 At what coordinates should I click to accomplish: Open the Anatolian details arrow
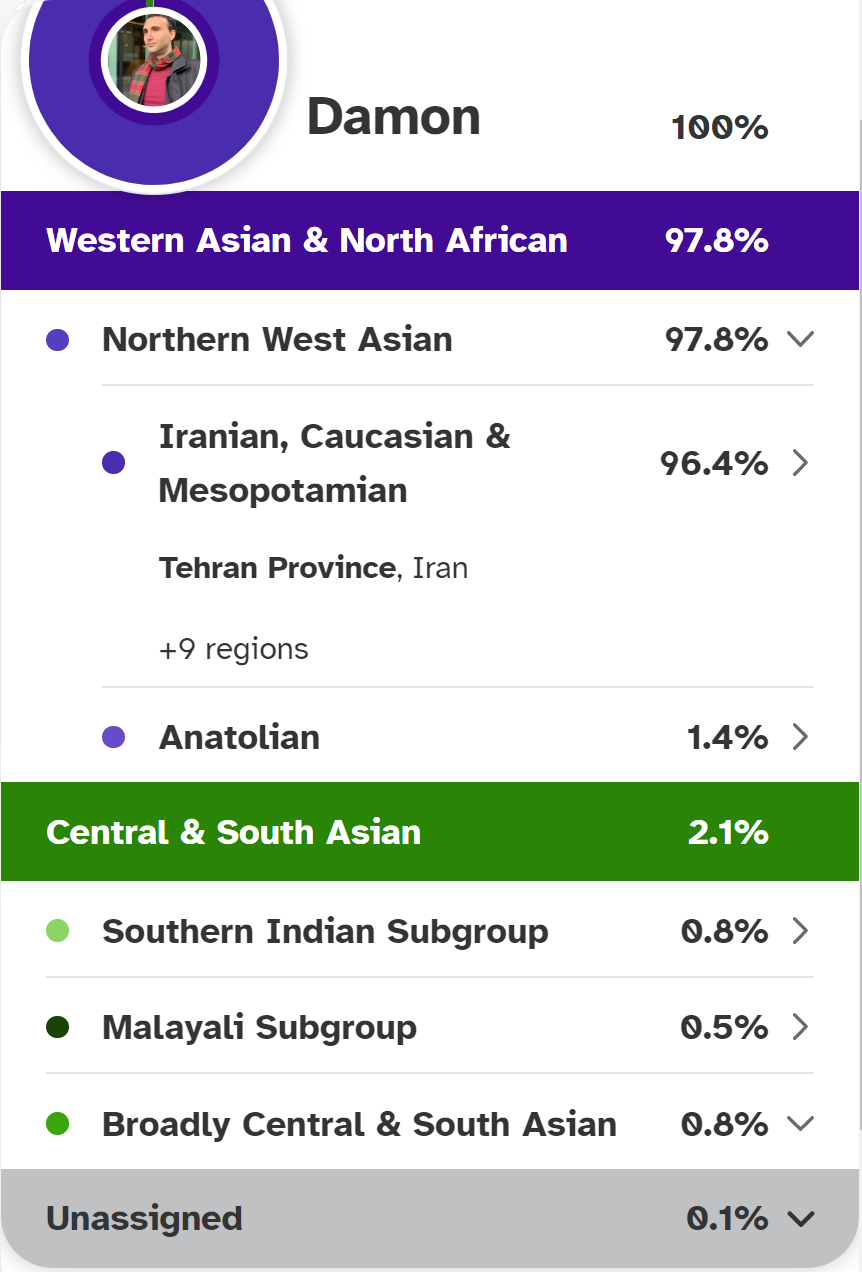coord(800,737)
